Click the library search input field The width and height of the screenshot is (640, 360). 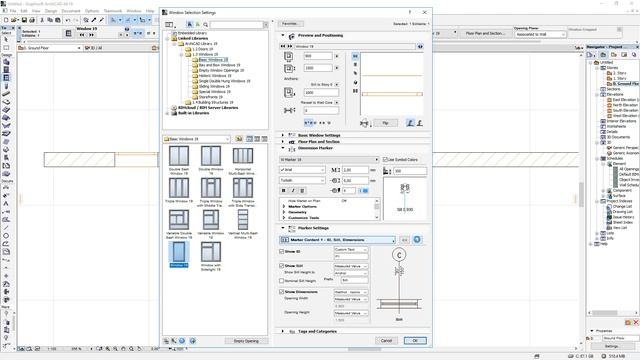[237, 25]
